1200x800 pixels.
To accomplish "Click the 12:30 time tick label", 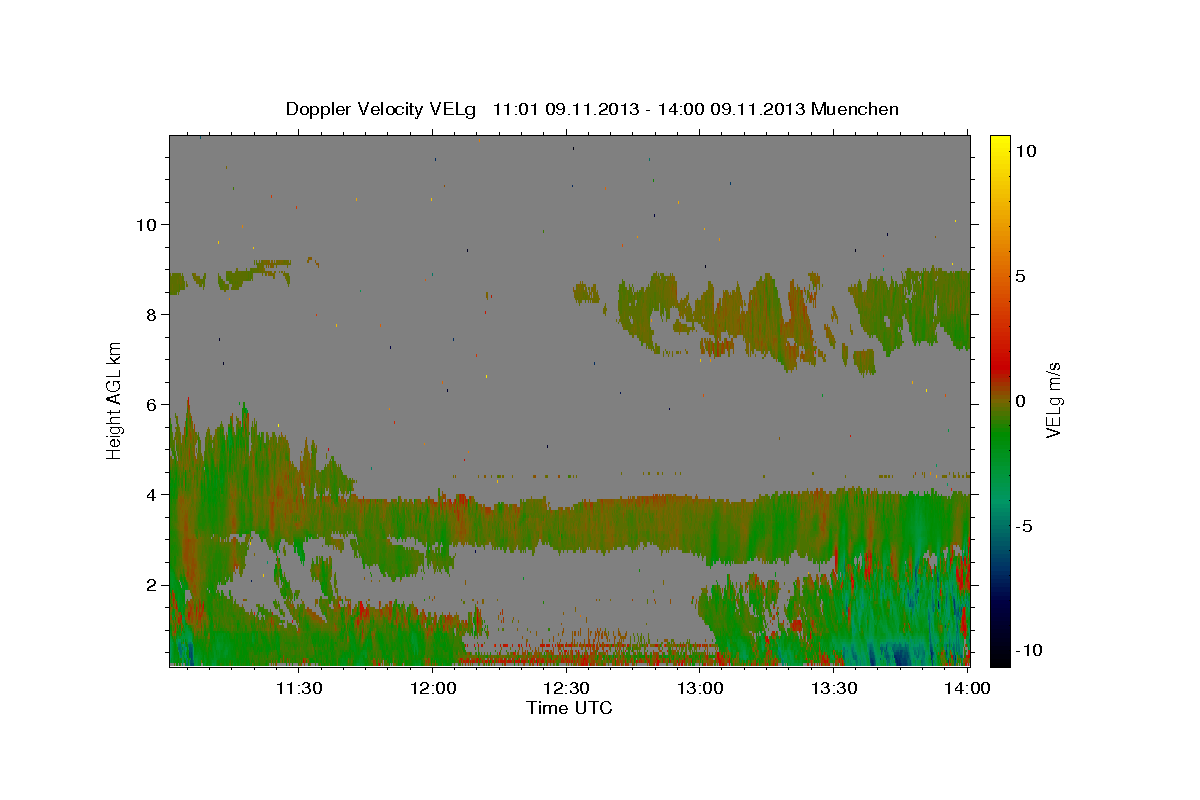I will (566, 688).
